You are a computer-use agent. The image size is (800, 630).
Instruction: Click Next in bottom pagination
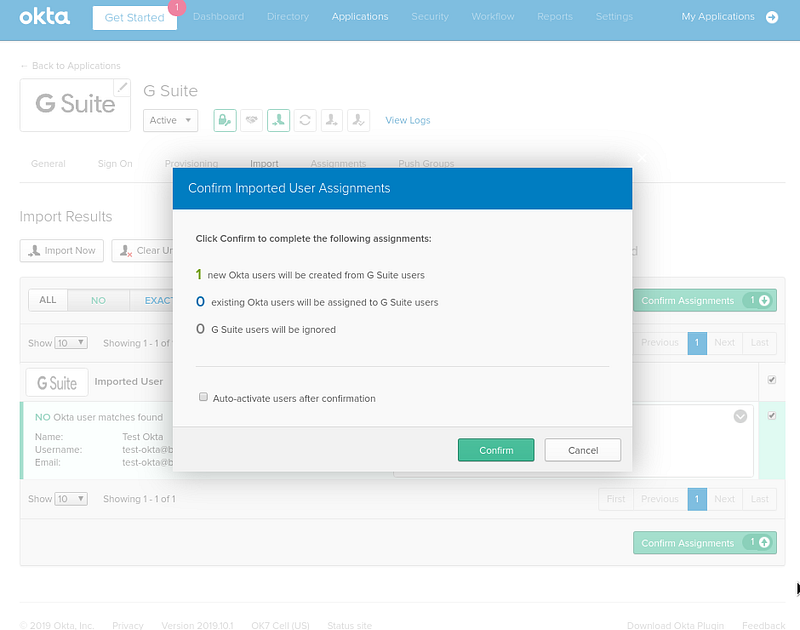724,499
